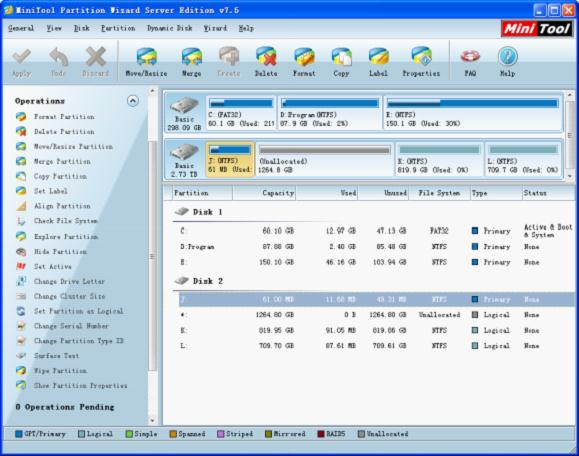Collapse the Operations panel chevron
This screenshot has height=456, width=579.
[133, 101]
